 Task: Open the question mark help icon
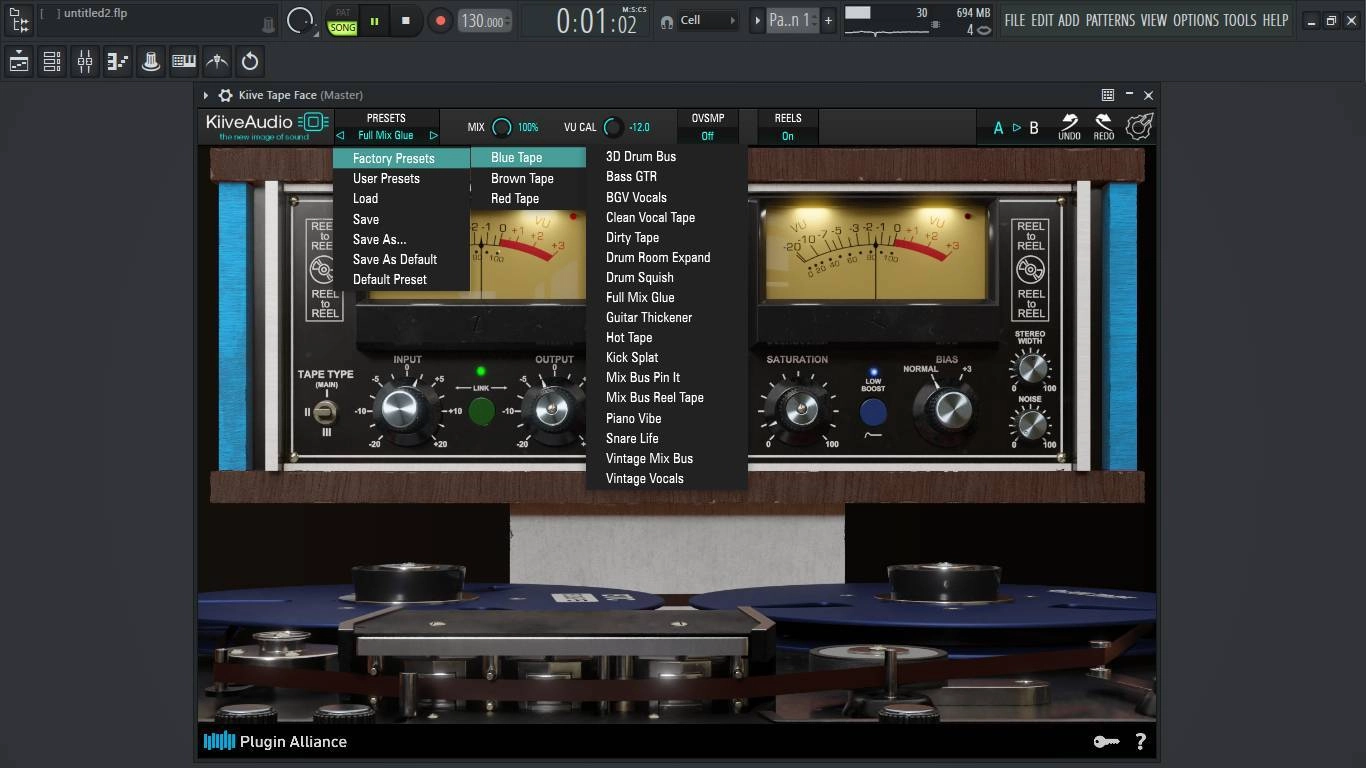tap(1140, 741)
